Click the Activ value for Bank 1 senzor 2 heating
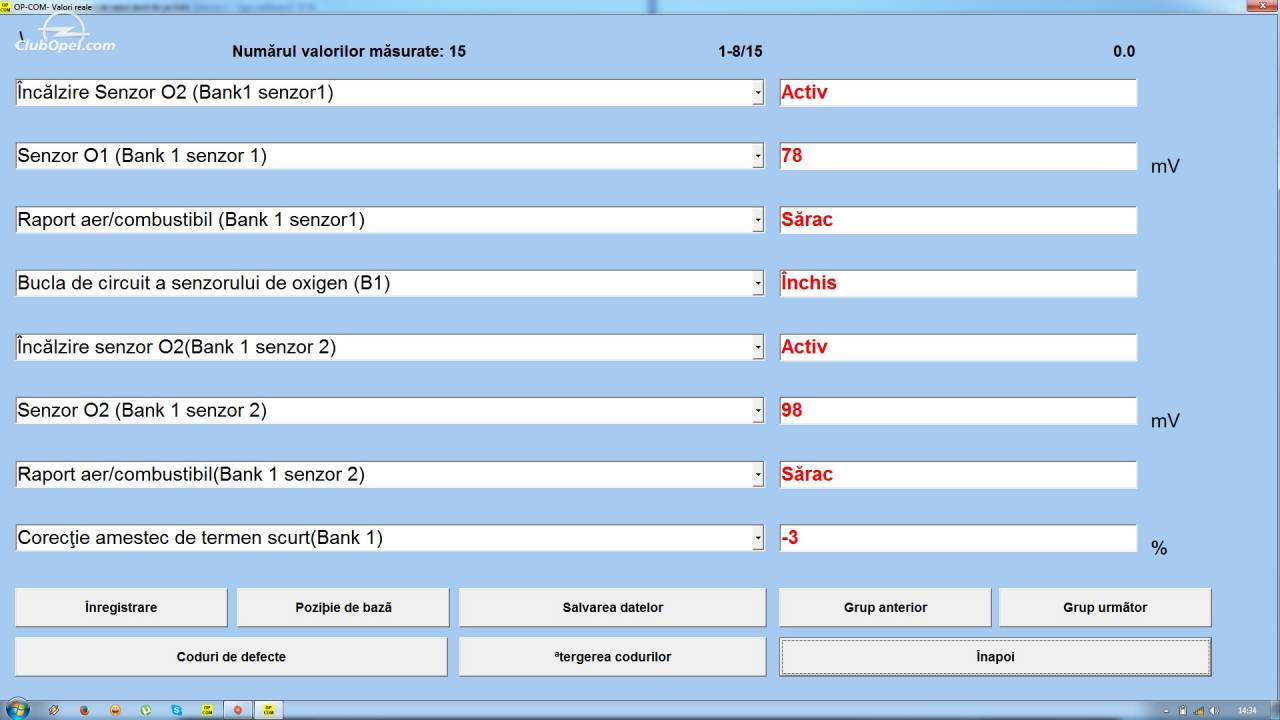The height and width of the screenshot is (720, 1280). (x=958, y=347)
